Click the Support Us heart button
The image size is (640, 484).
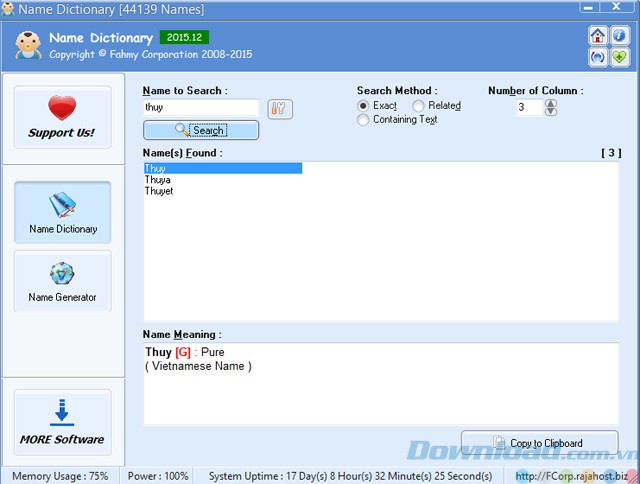62,117
